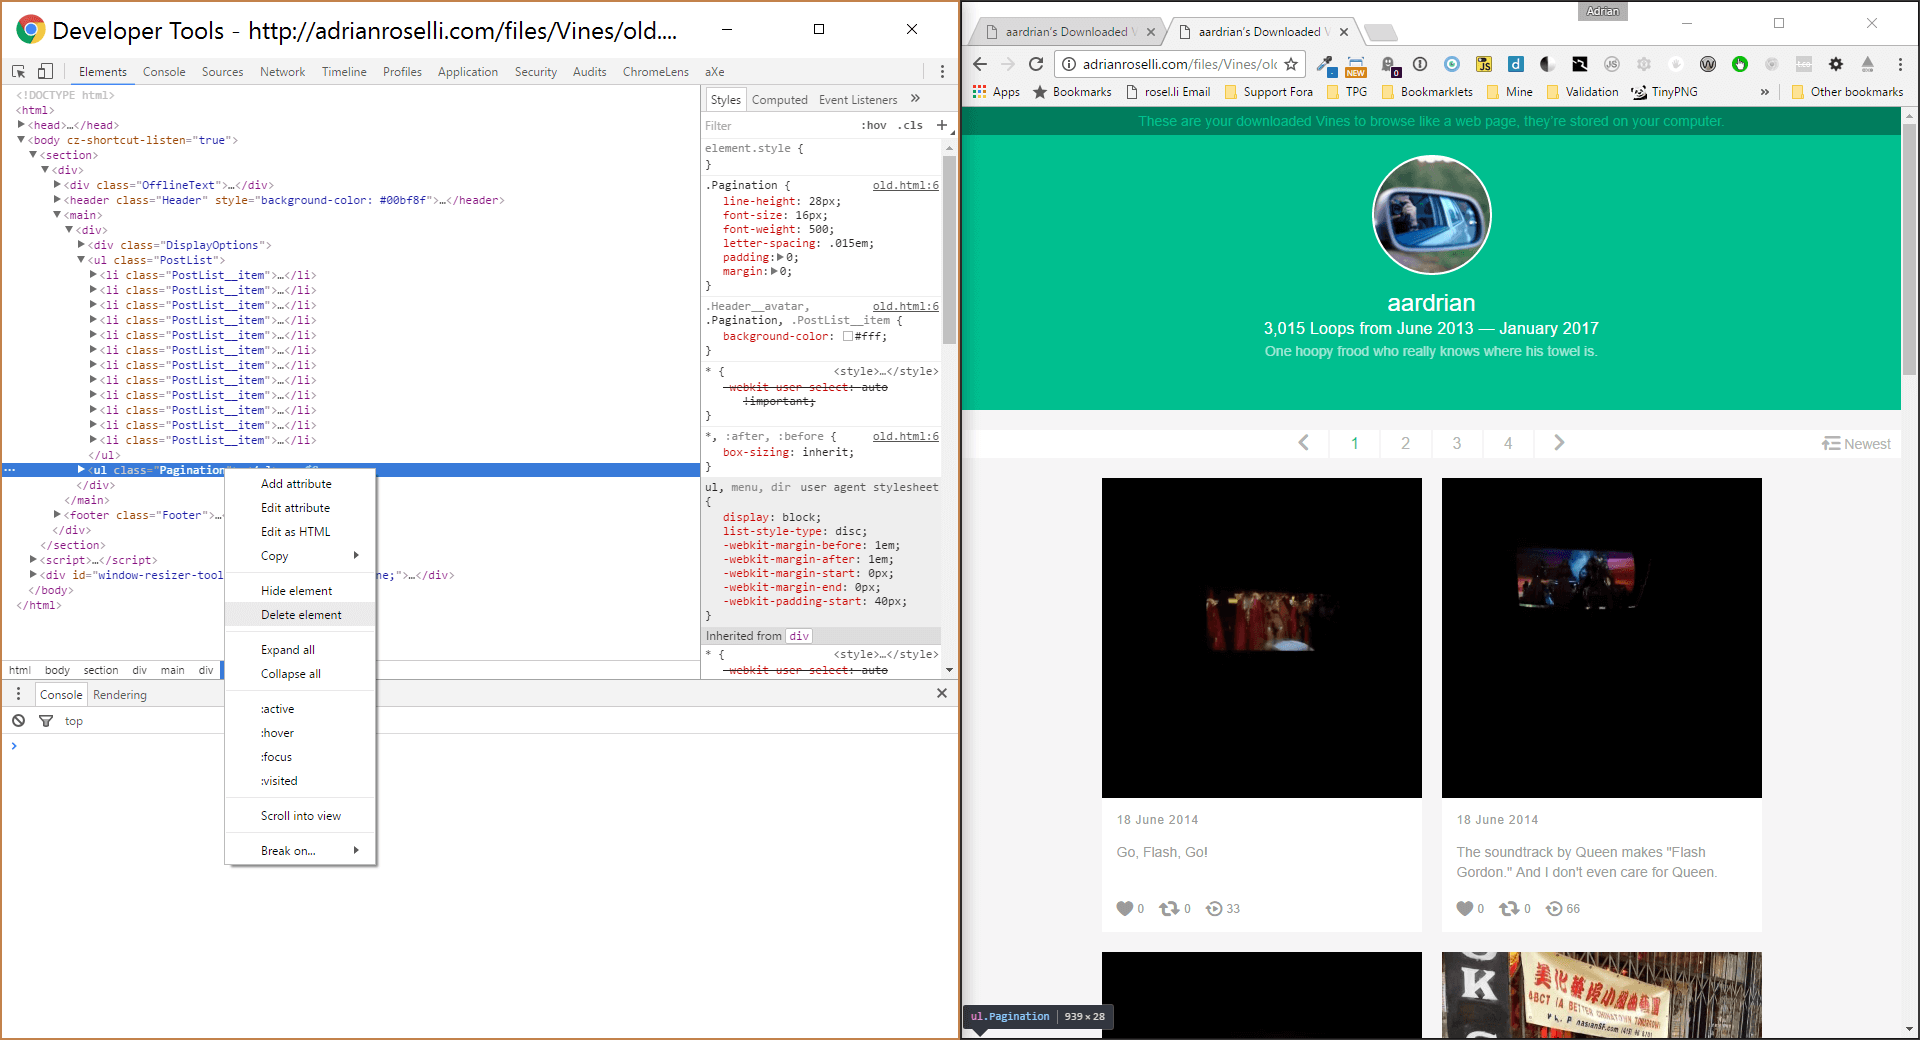Go back in browser window

click(980, 64)
